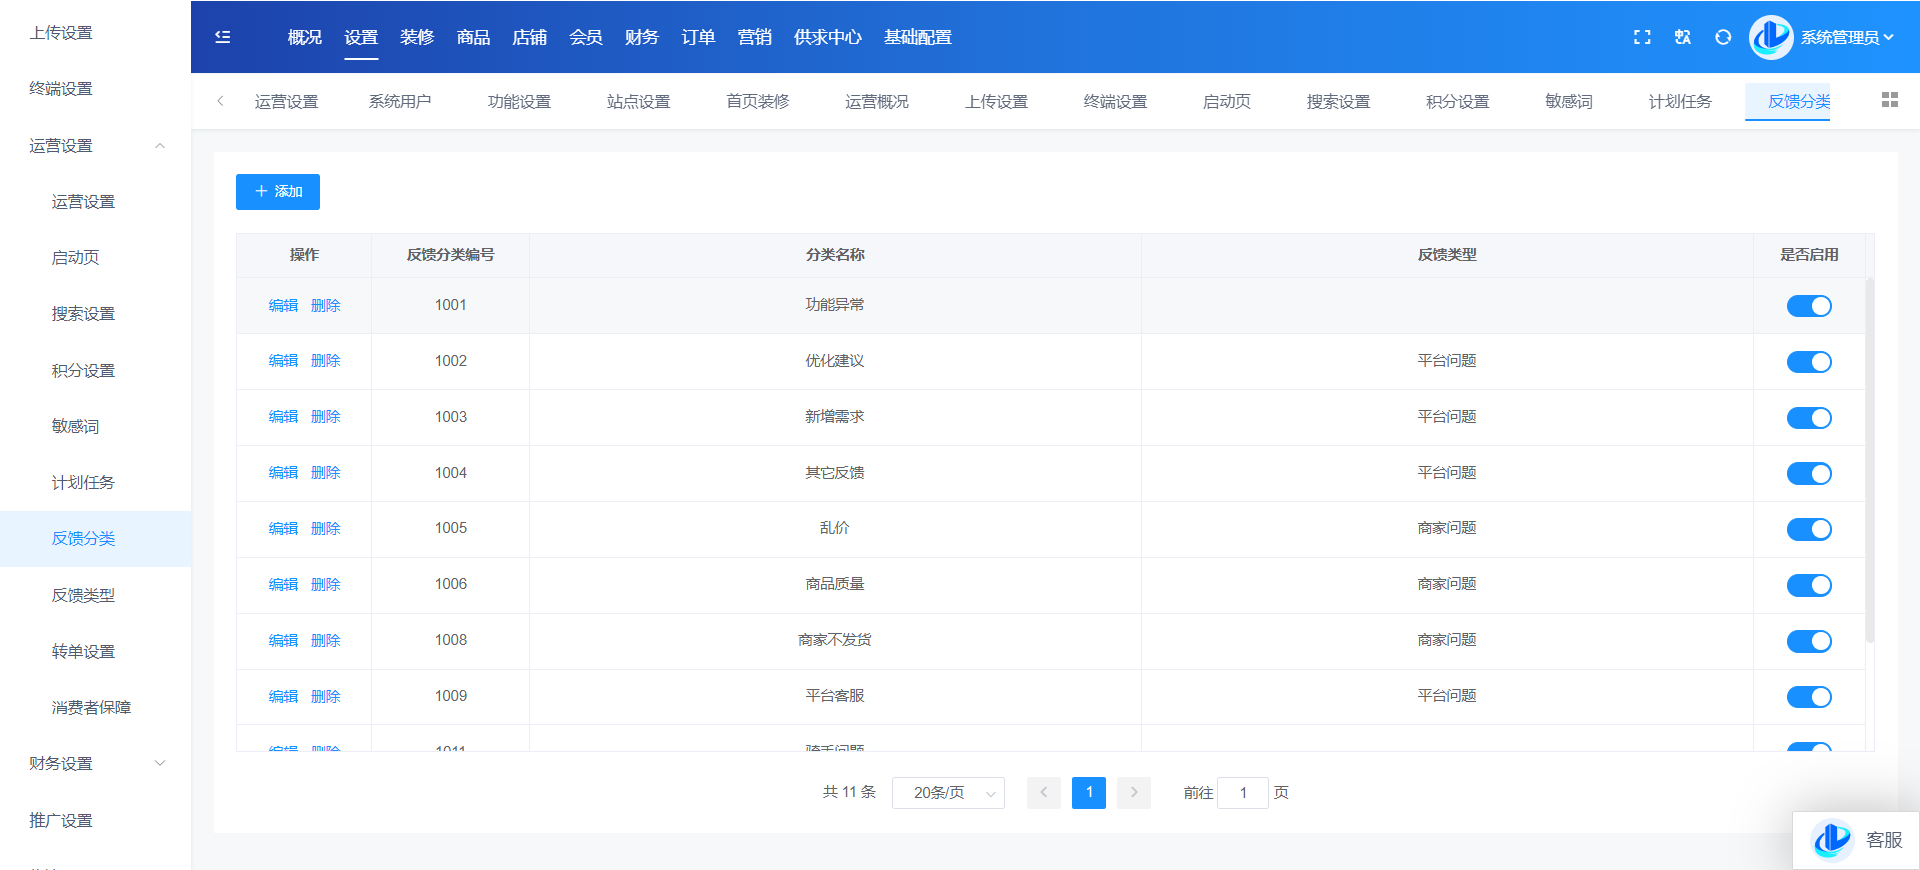Screen dimensions: 1920x870
Task: Switch off the 1009 平台客服 category toggle
Action: coord(1808,697)
